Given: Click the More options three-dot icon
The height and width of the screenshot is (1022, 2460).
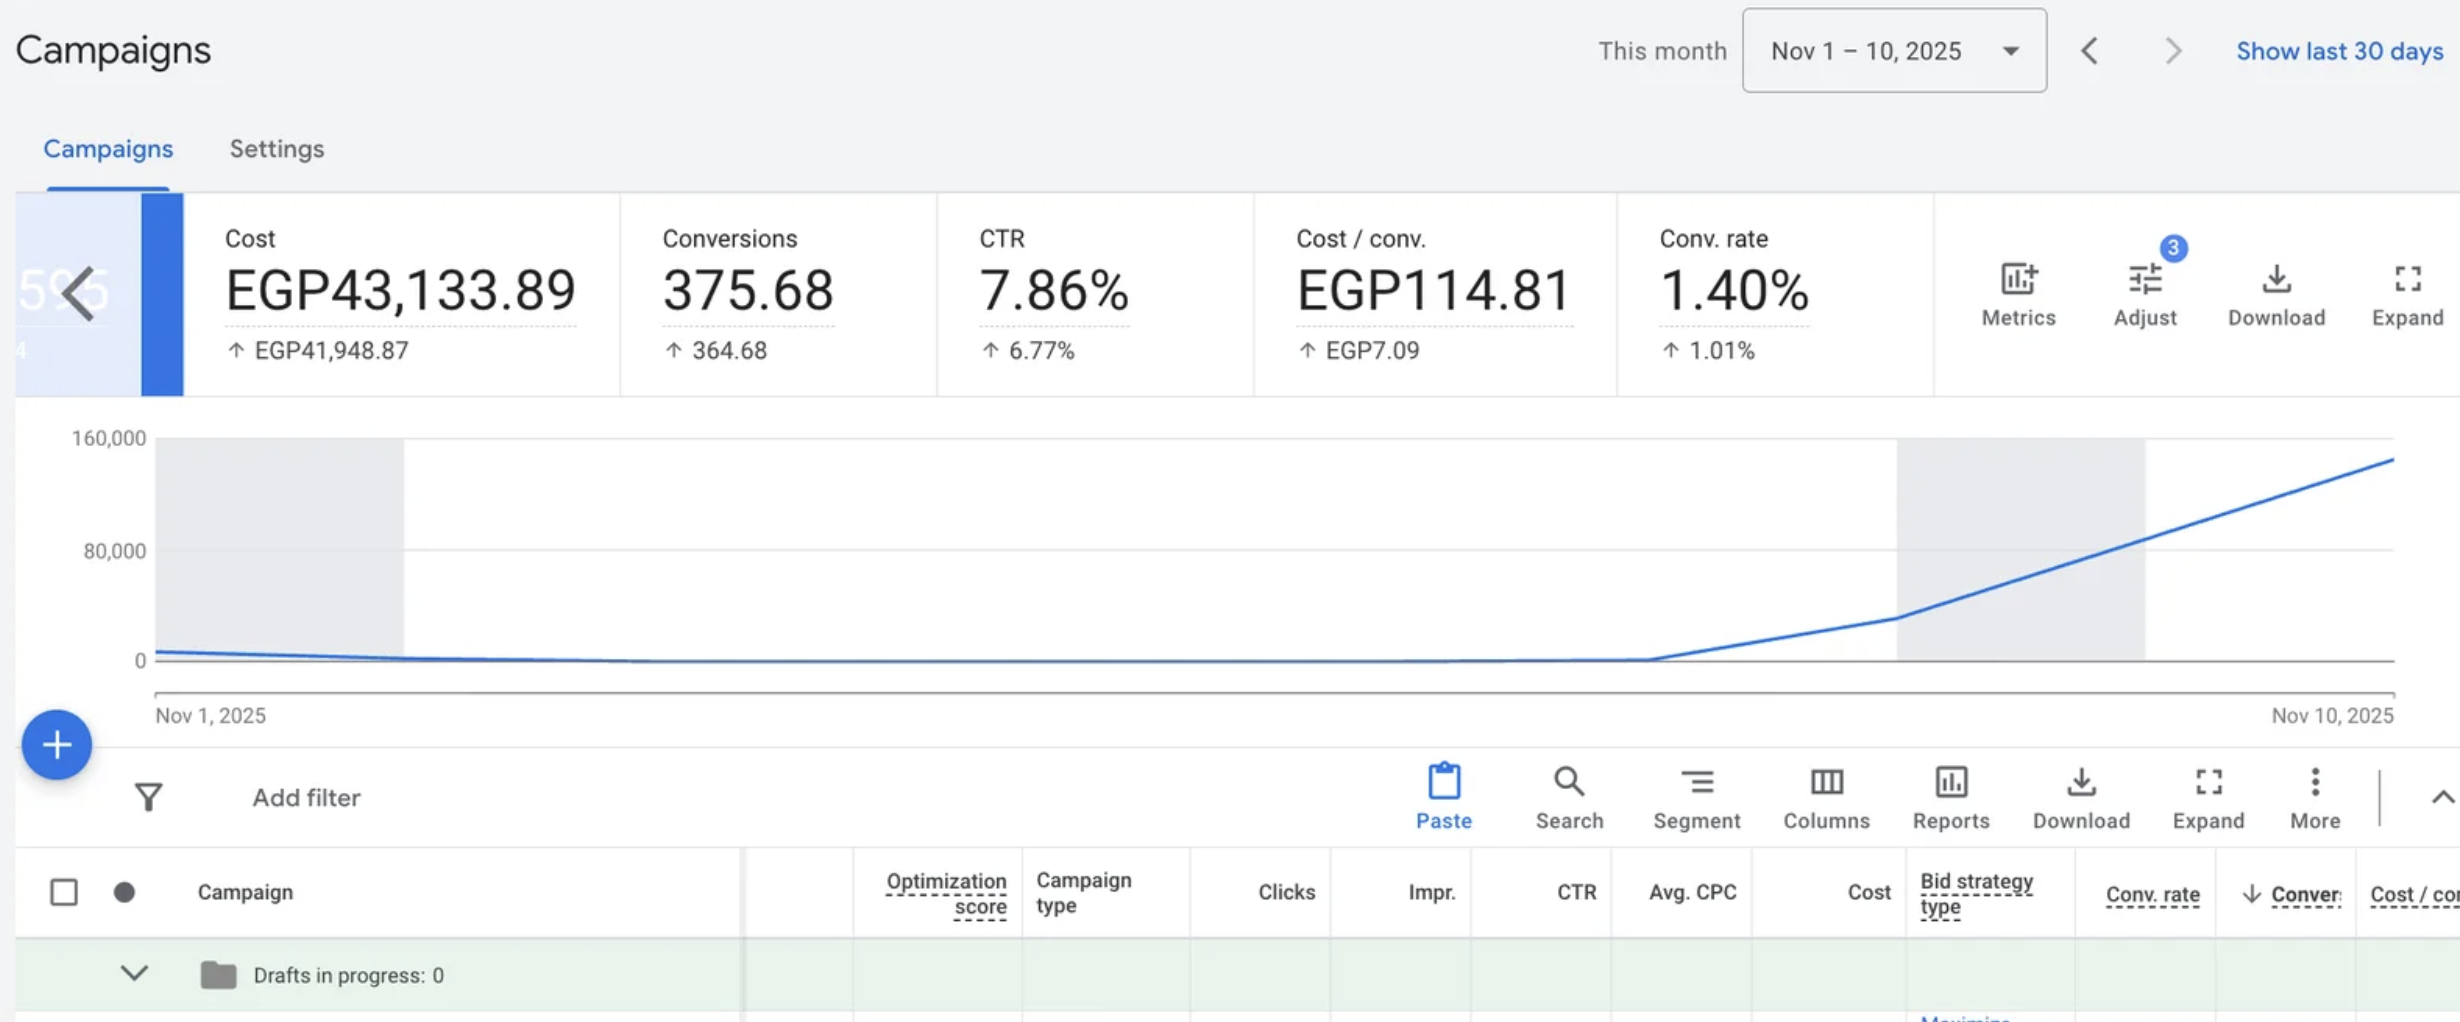Looking at the screenshot, I should pos(2314,783).
